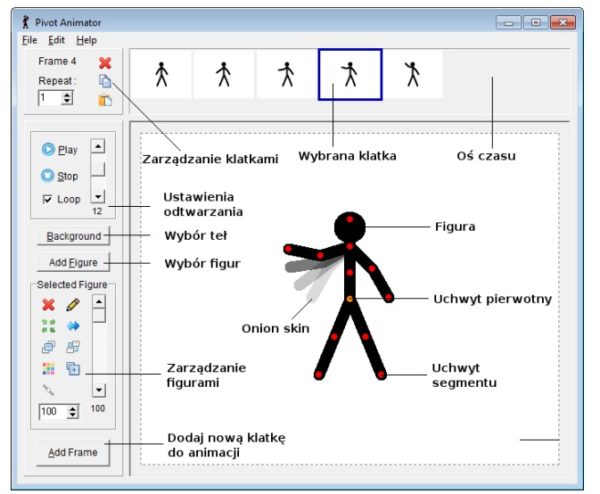Delete the current frame with red X
Image resolution: width=600 pixels, height=494 pixels.
pyautogui.click(x=105, y=62)
